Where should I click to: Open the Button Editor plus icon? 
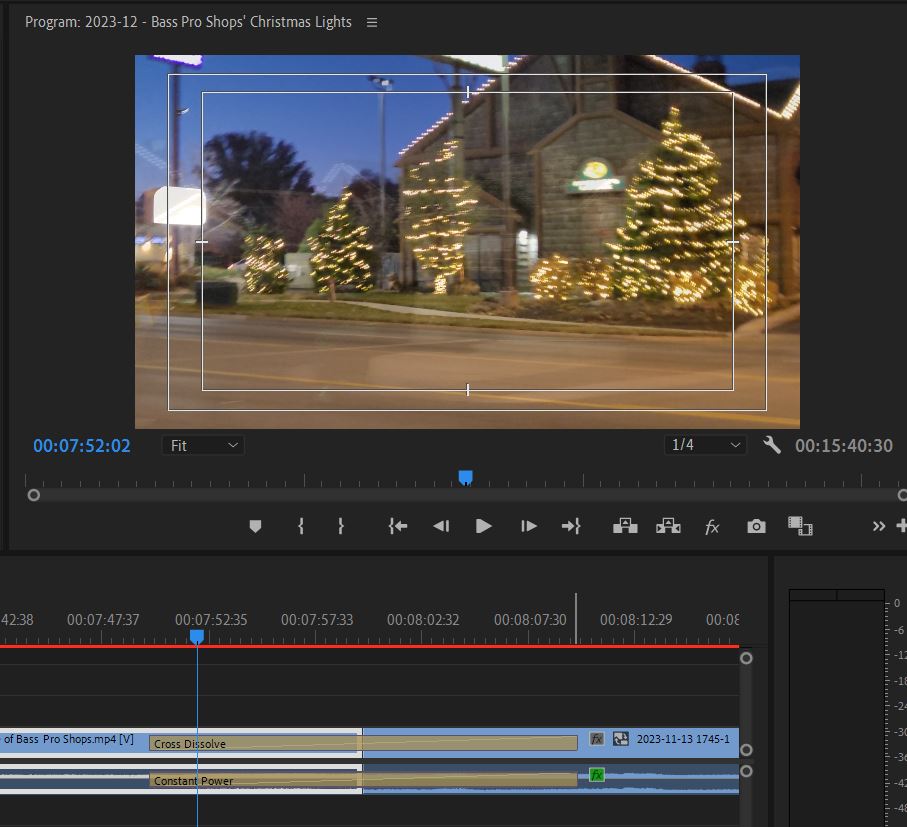(901, 526)
